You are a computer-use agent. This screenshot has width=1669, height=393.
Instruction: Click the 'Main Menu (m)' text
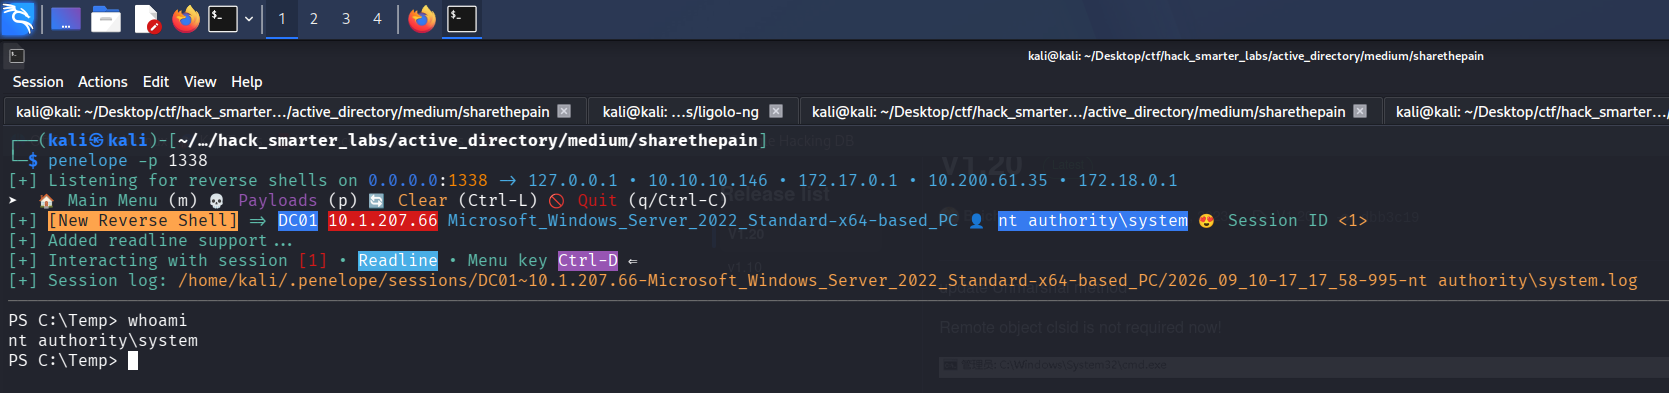click(133, 200)
